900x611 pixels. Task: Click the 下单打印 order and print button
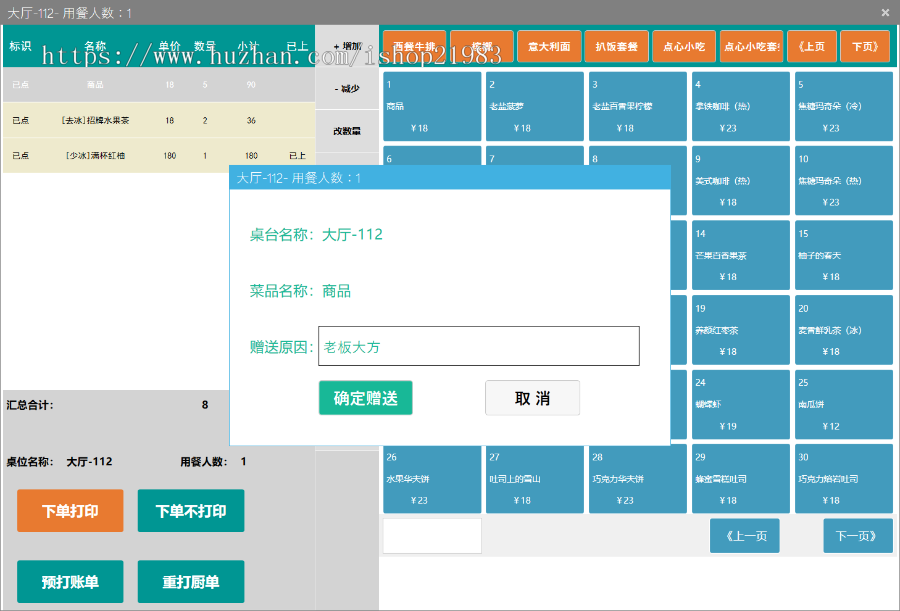pyautogui.click(x=70, y=511)
